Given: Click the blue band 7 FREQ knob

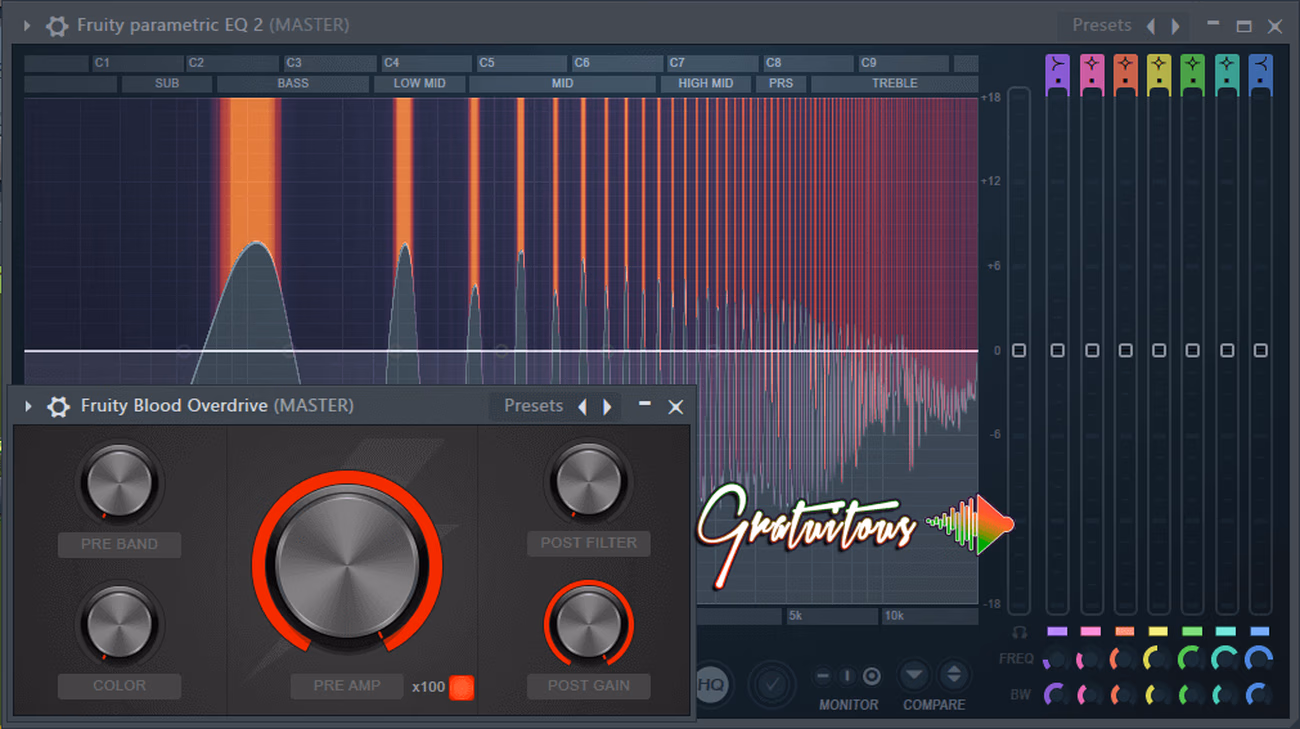Looking at the screenshot, I should click(1260, 659).
